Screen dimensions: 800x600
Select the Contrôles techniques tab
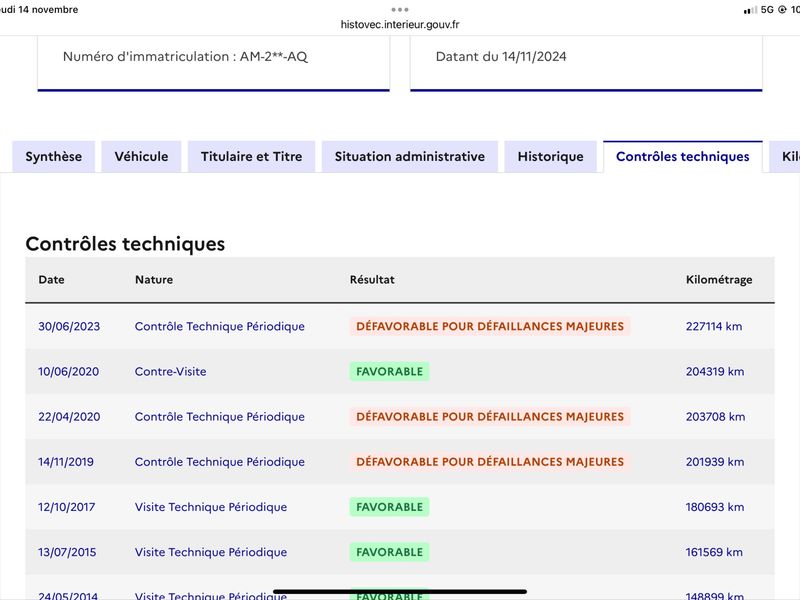coord(683,156)
